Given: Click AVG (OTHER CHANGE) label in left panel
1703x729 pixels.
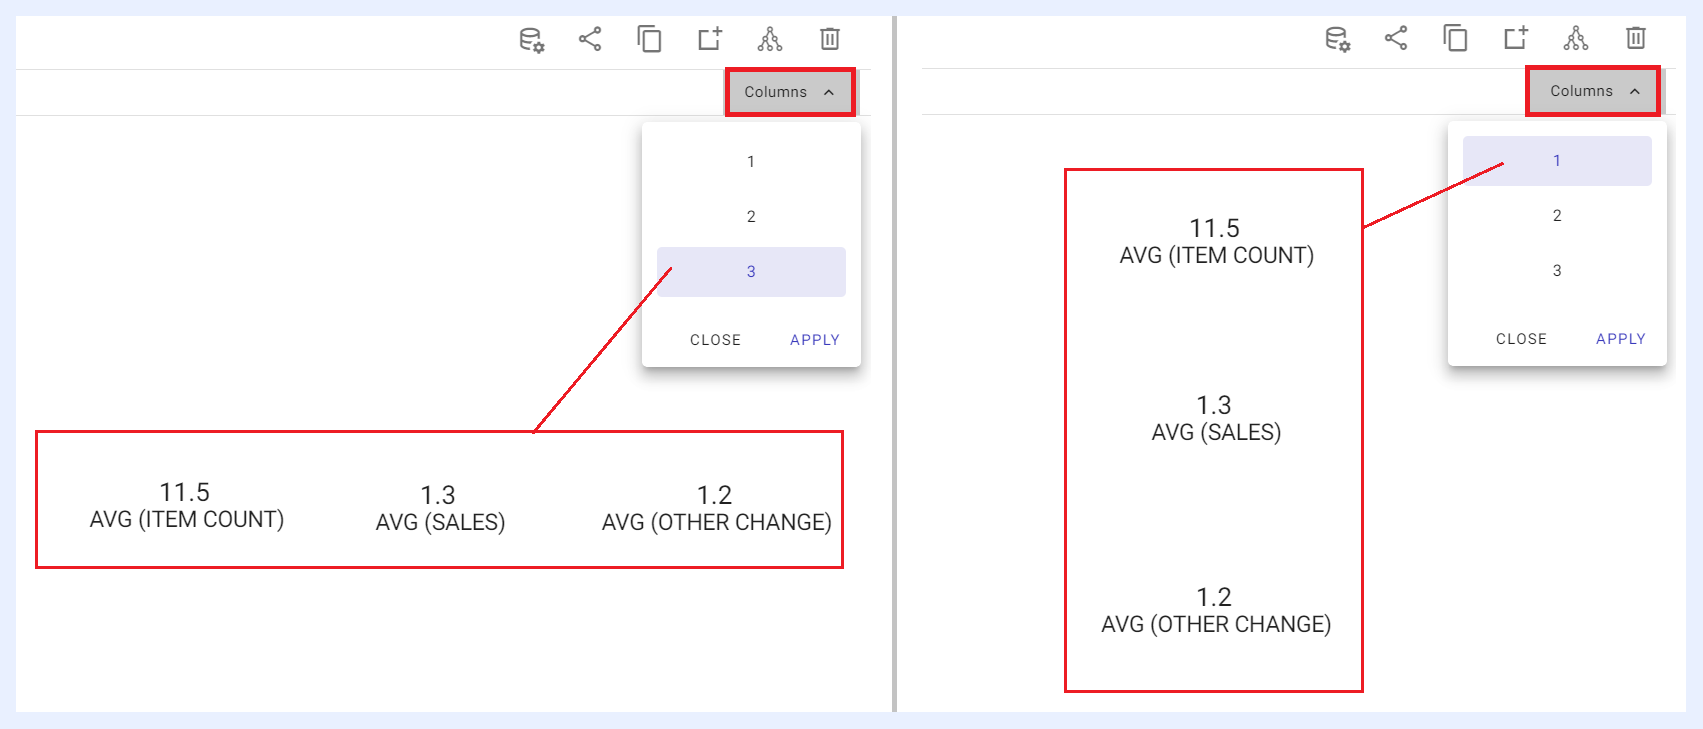Looking at the screenshot, I should tap(717, 523).
